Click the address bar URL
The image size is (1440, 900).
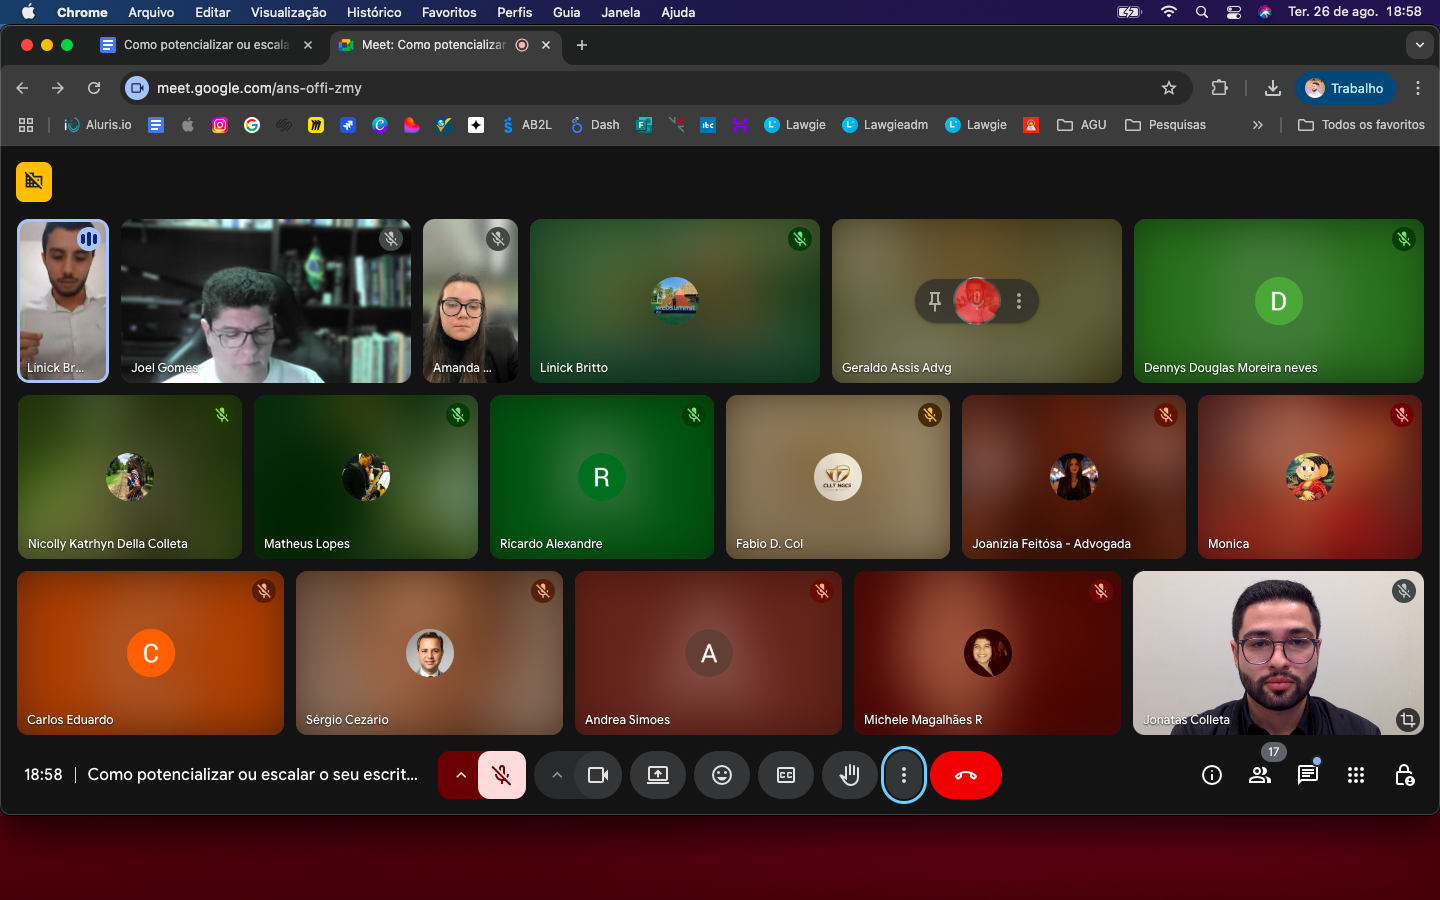[259, 88]
